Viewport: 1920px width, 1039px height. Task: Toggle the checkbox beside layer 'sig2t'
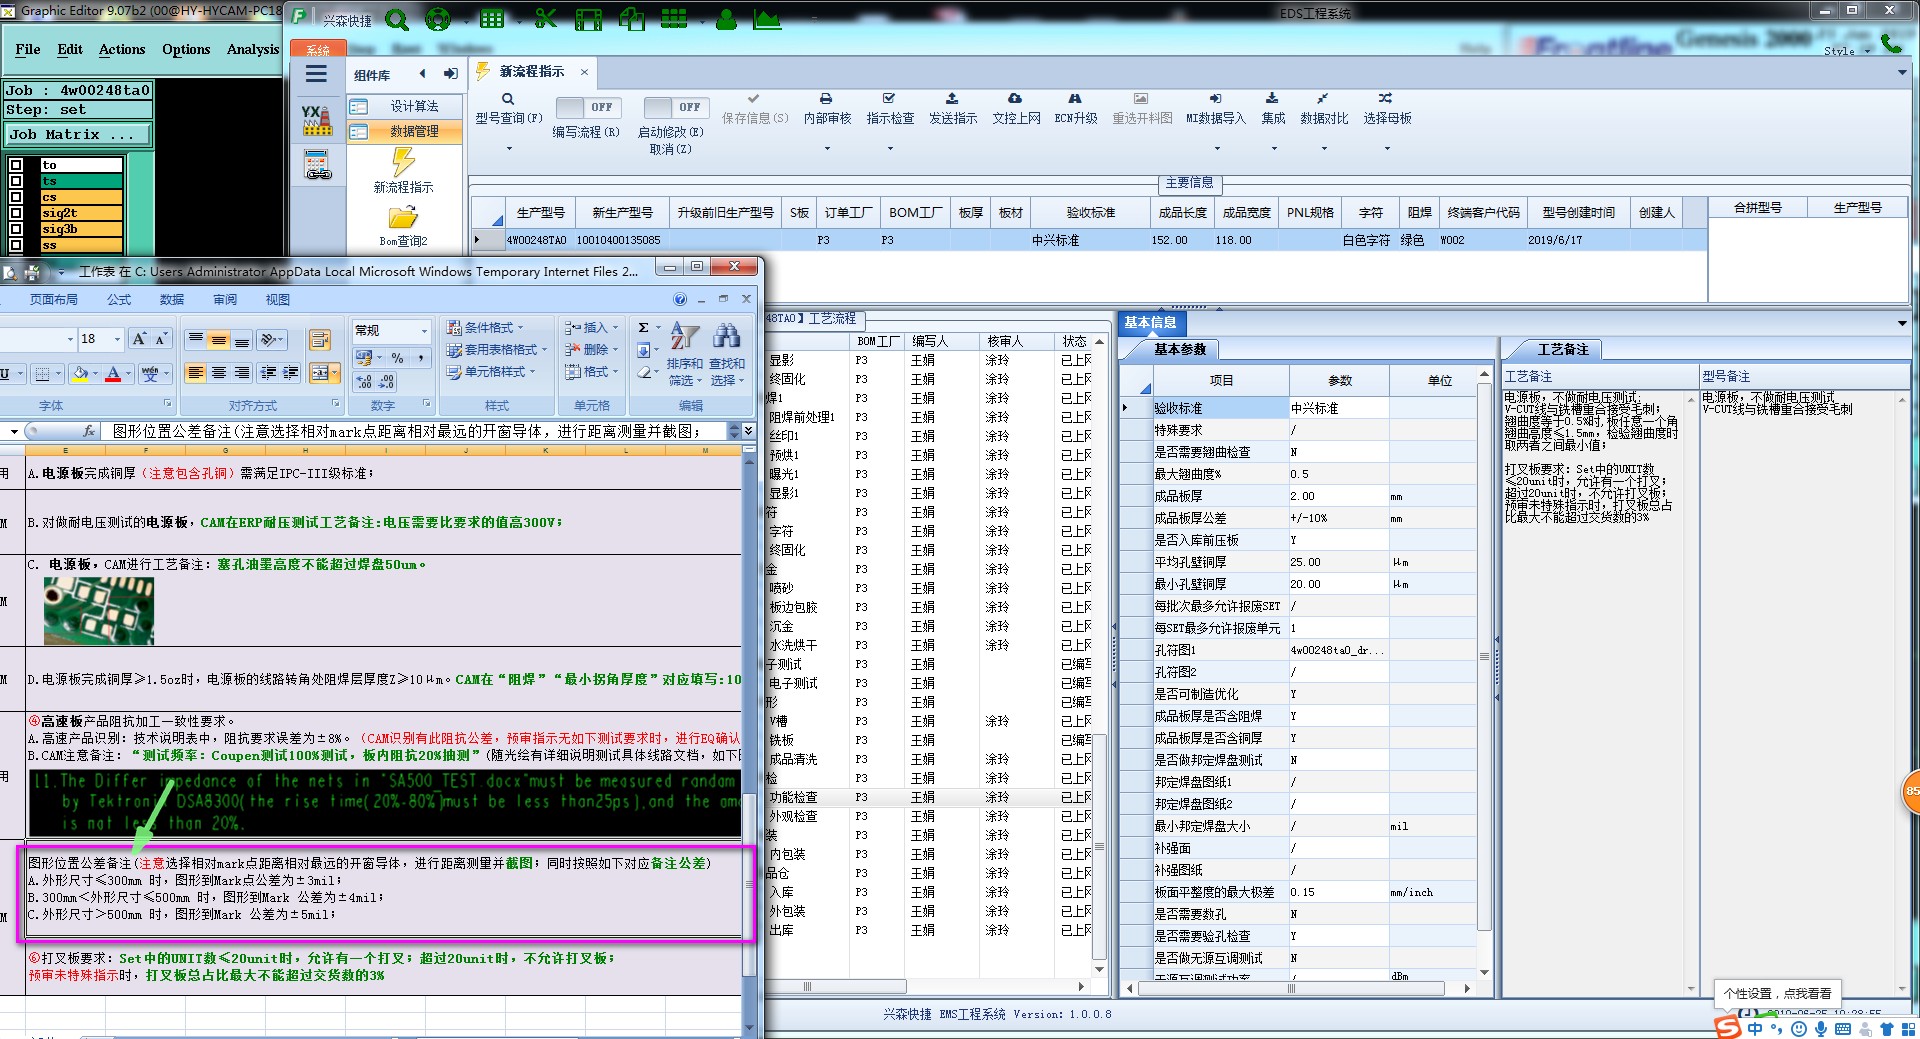[x=16, y=213]
